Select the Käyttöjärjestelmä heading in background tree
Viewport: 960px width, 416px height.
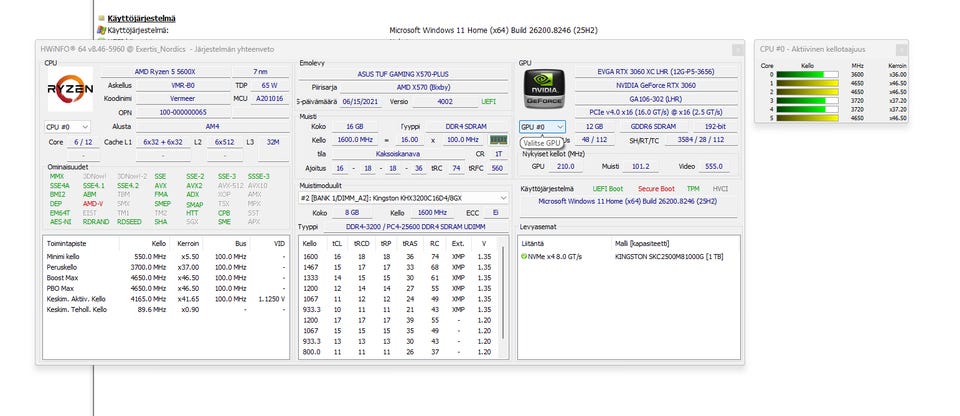141,18
